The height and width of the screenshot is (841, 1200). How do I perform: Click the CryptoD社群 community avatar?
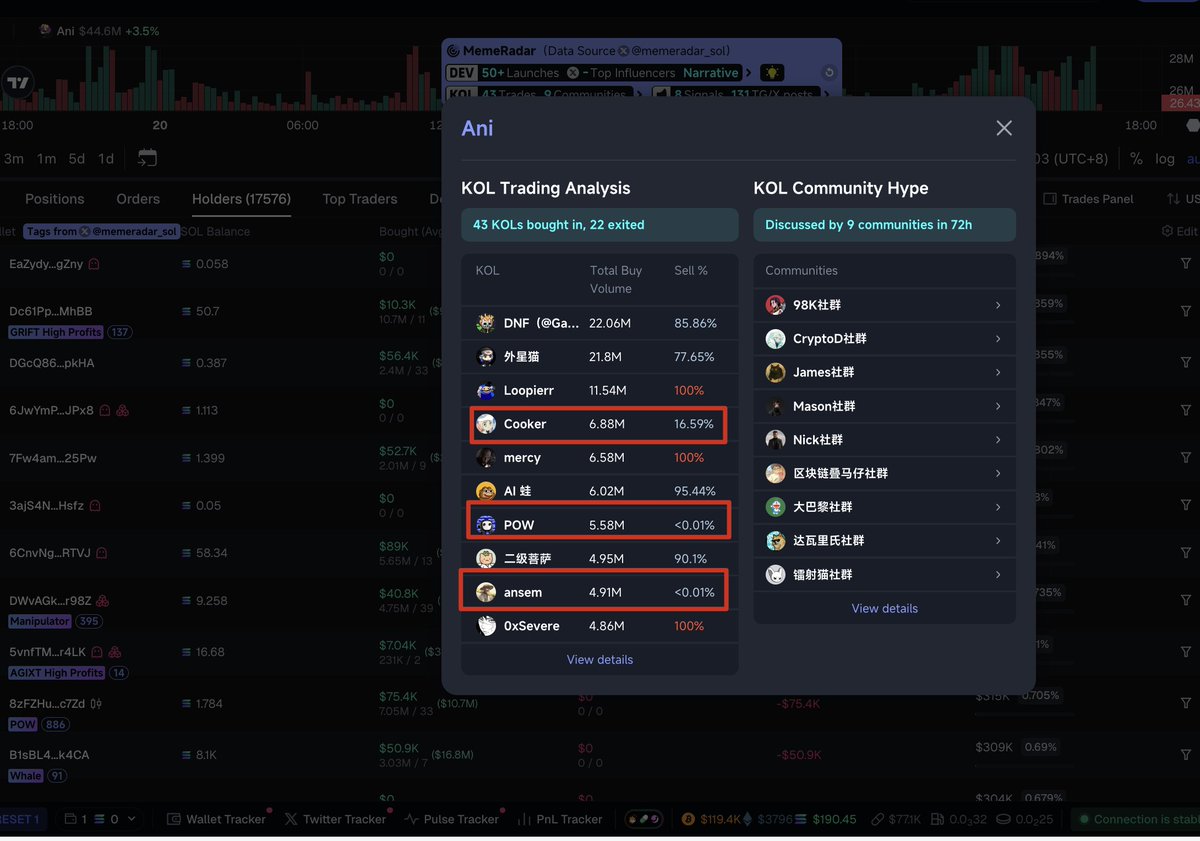tap(775, 339)
